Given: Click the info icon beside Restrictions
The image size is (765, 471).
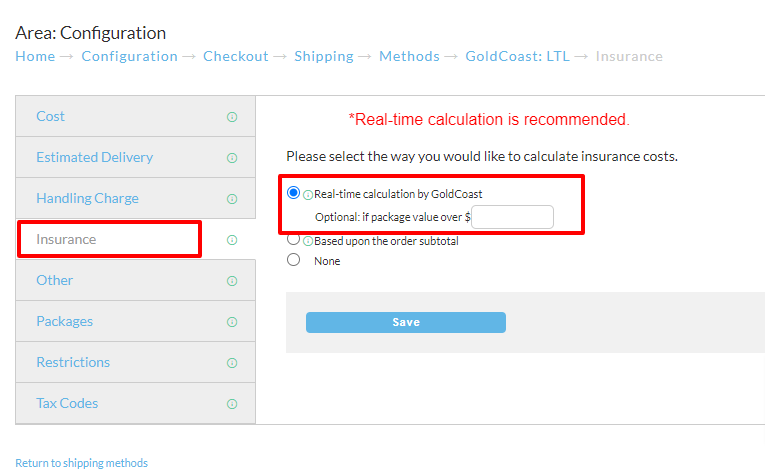Looking at the screenshot, I should 232,363.
